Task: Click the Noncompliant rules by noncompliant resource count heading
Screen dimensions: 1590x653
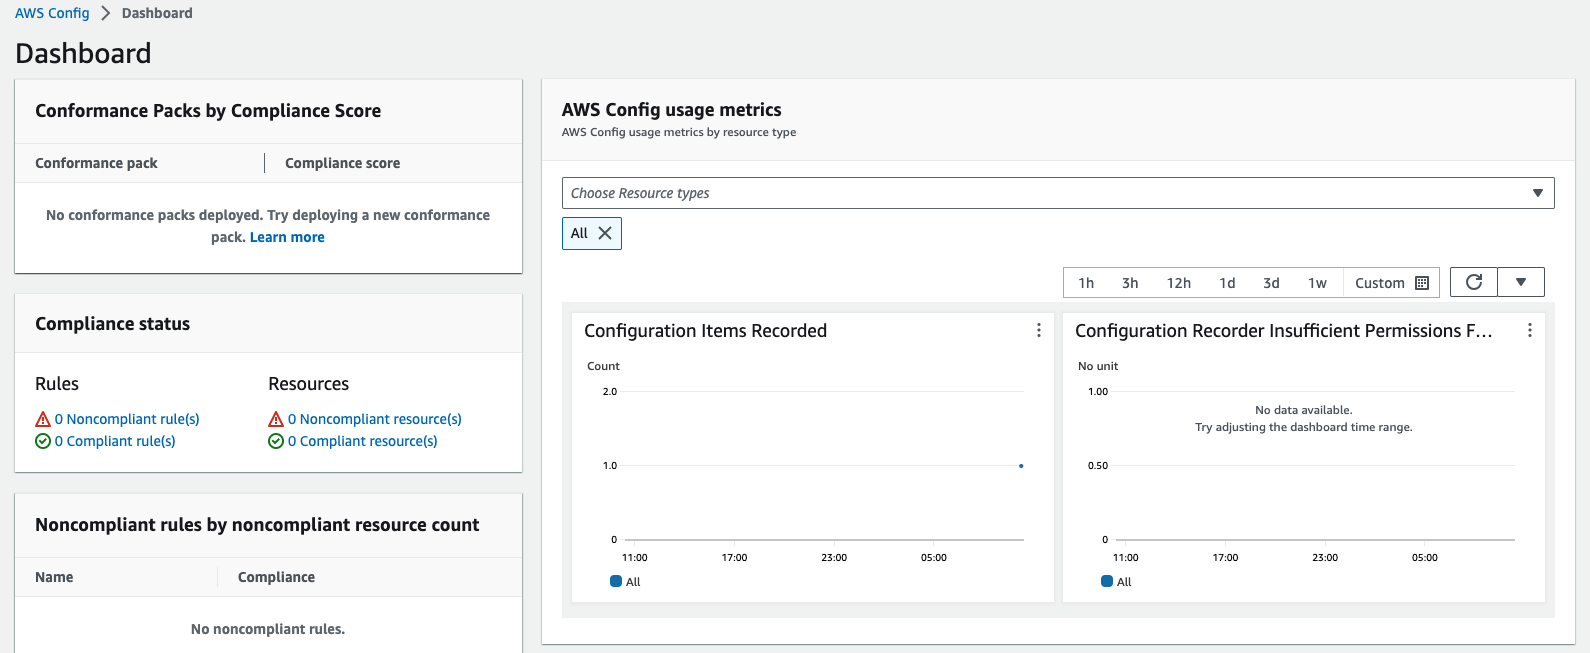Action: tap(257, 525)
